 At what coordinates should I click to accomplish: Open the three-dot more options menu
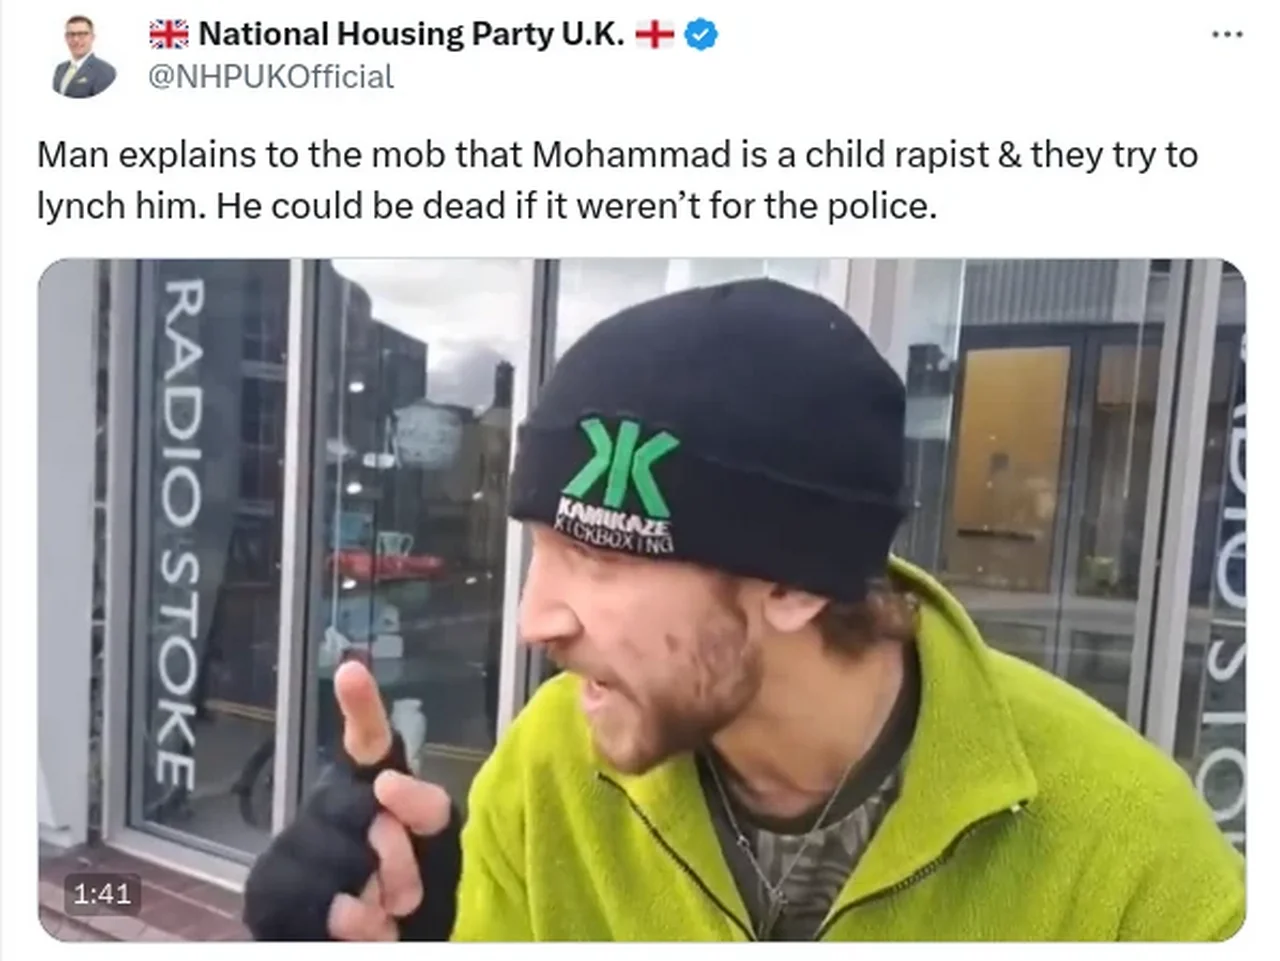point(1226,35)
